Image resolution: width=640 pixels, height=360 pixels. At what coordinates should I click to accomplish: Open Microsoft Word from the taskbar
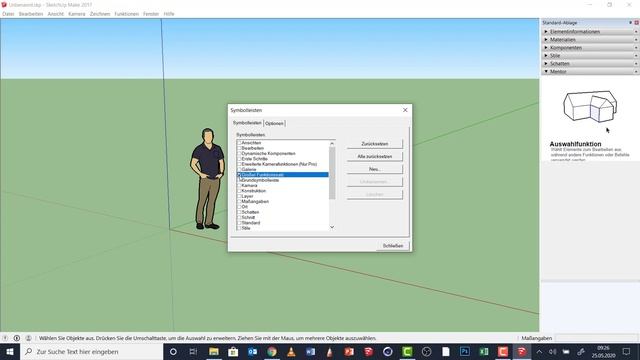pos(310,351)
